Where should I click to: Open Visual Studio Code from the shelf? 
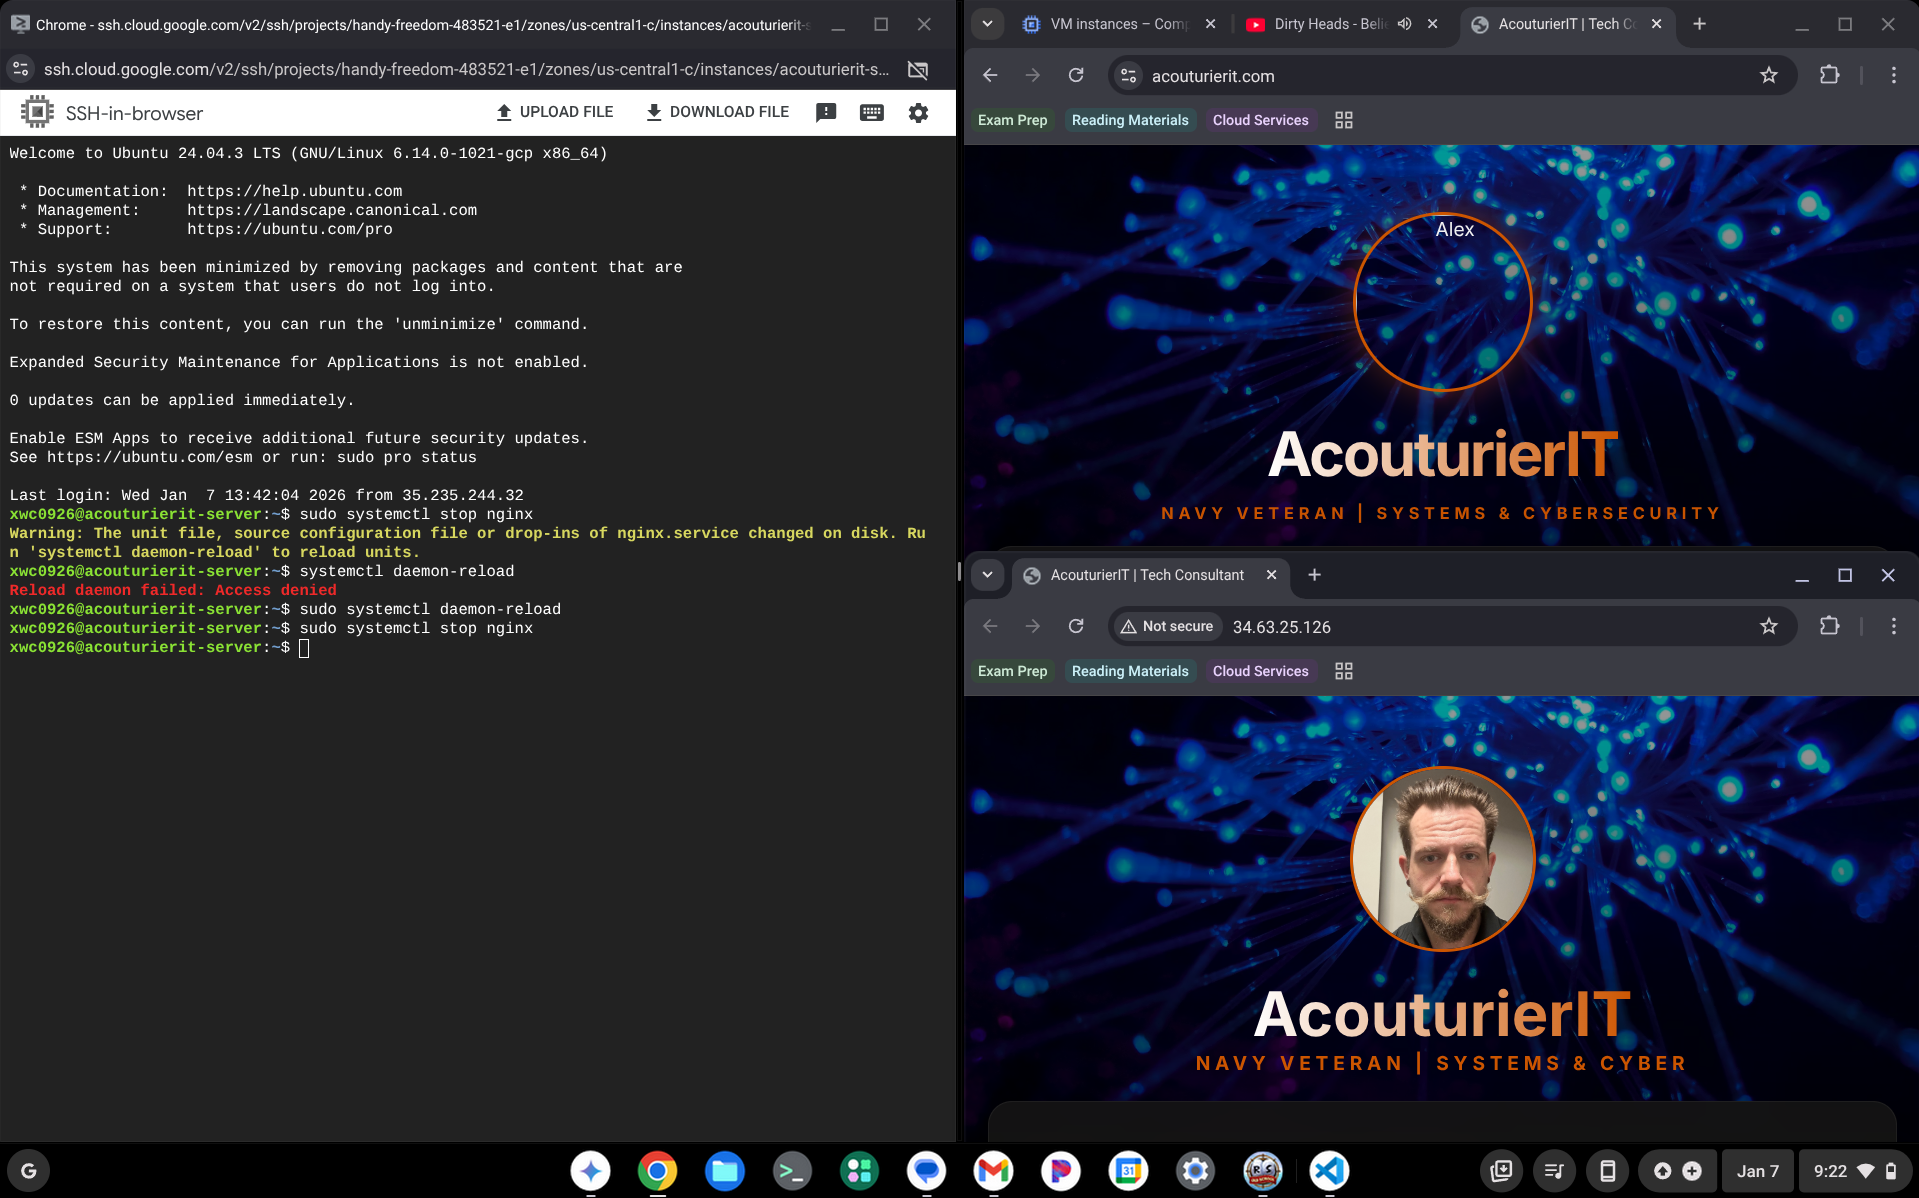(1329, 1170)
